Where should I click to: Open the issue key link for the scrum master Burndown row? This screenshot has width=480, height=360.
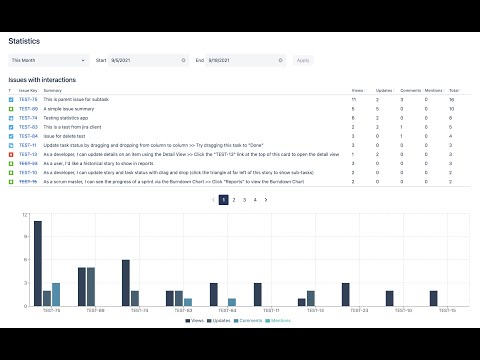[28, 182]
